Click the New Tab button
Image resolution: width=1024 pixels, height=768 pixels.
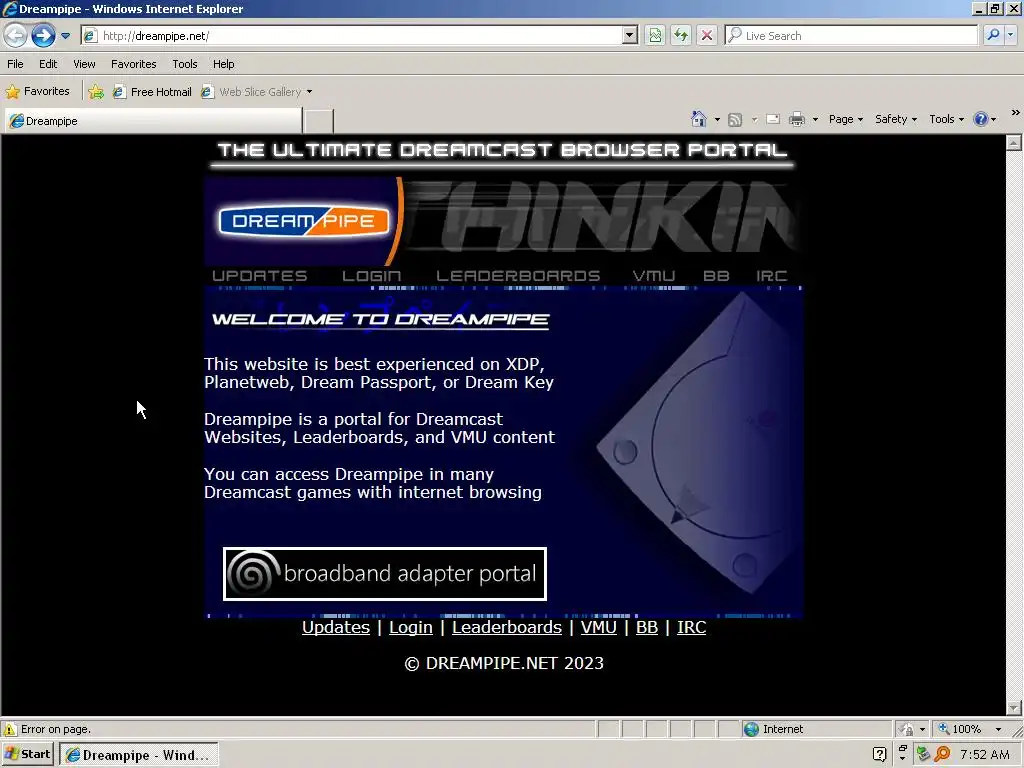[x=319, y=121]
